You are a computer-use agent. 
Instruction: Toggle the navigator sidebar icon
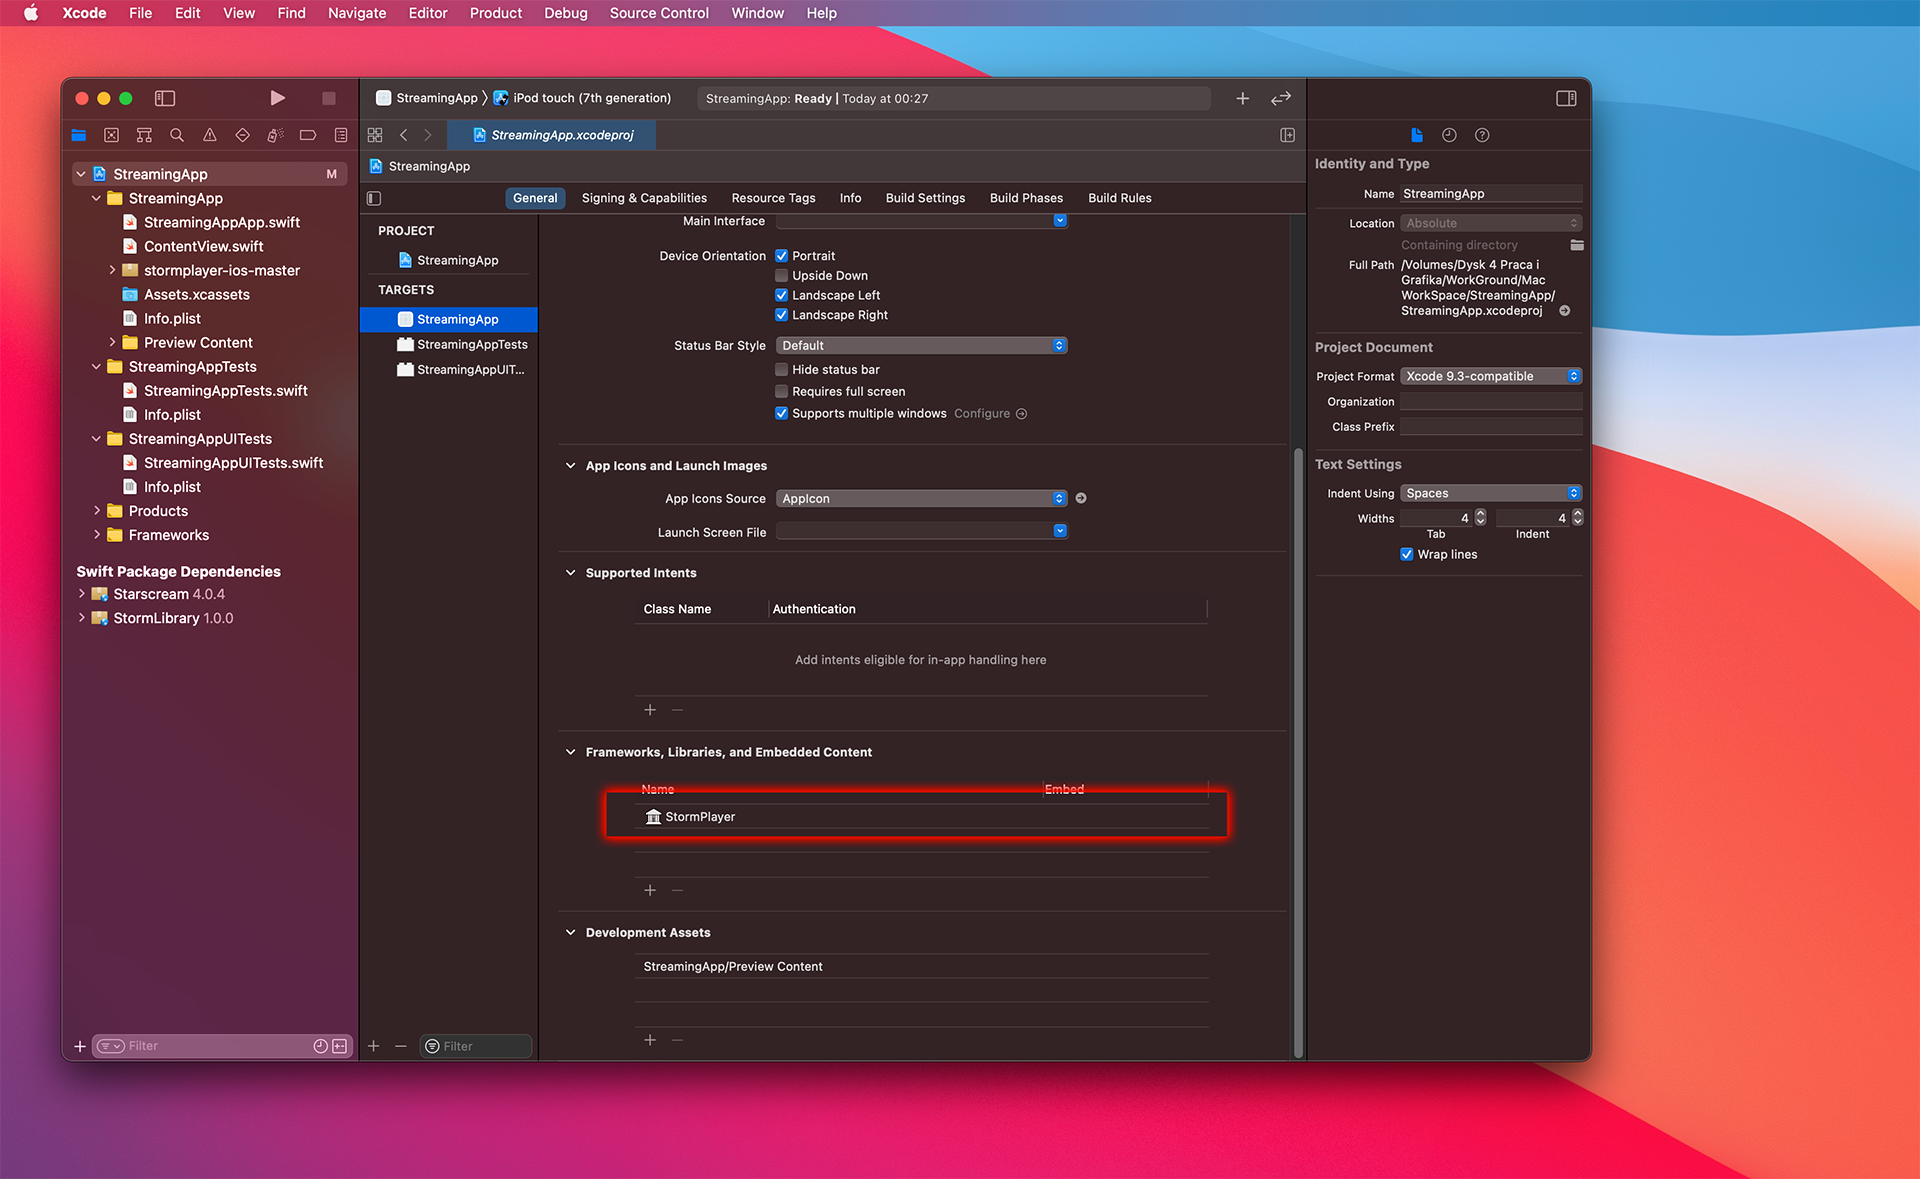165,98
